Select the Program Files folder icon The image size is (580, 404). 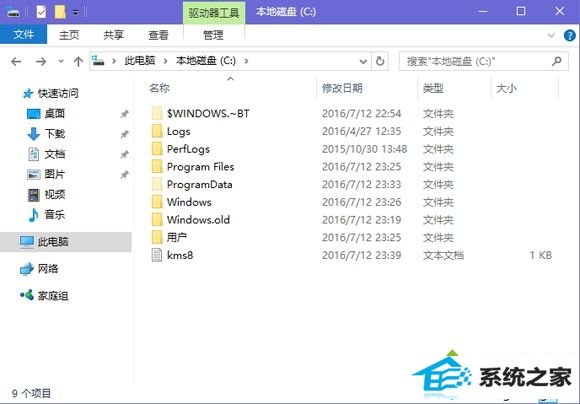click(x=157, y=166)
